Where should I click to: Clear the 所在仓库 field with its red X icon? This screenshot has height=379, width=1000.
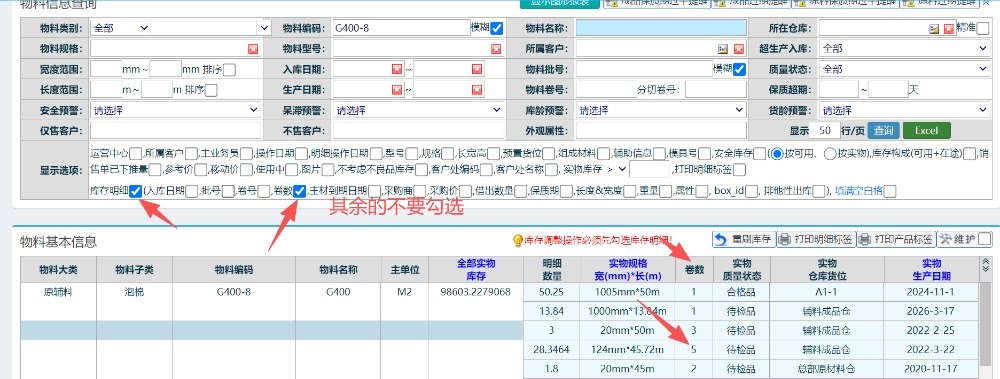pyautogui.click(x=949, y=29)
